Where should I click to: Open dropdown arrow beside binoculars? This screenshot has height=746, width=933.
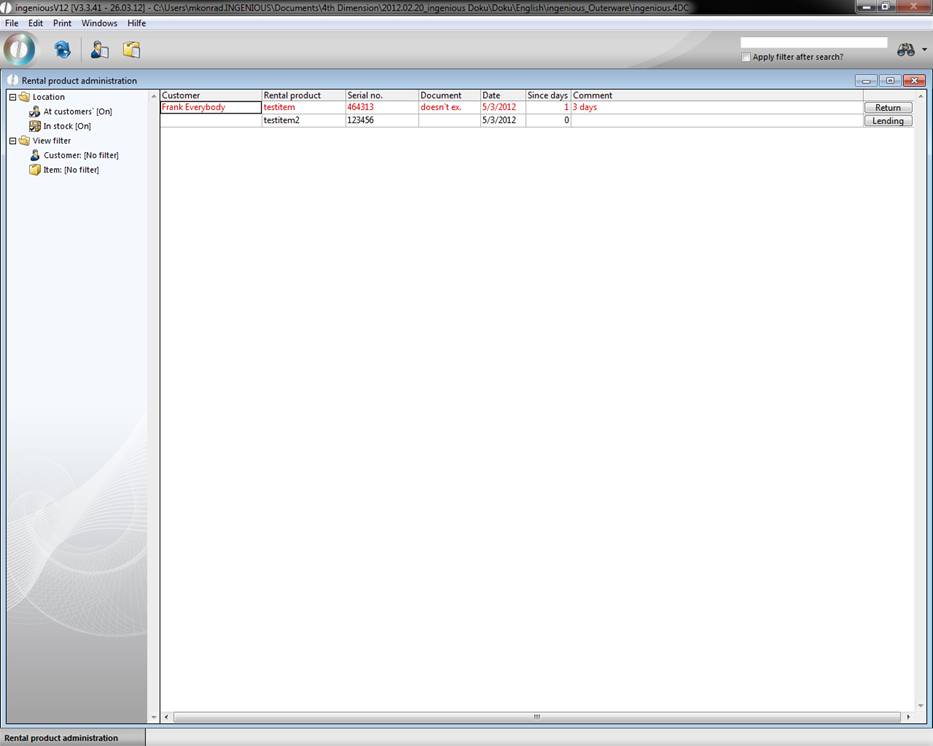click(x=924, y=50)
